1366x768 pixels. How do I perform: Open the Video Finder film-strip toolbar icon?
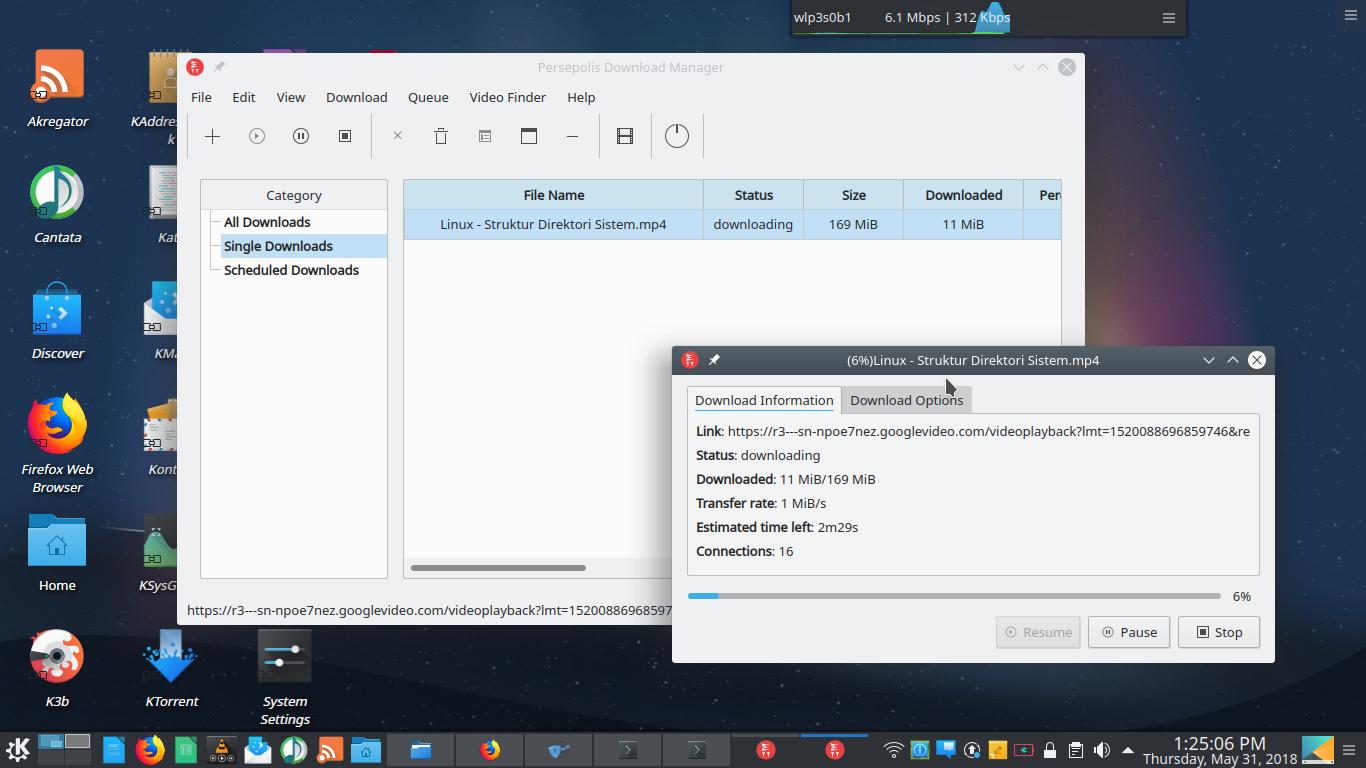(x=625, y=136)
